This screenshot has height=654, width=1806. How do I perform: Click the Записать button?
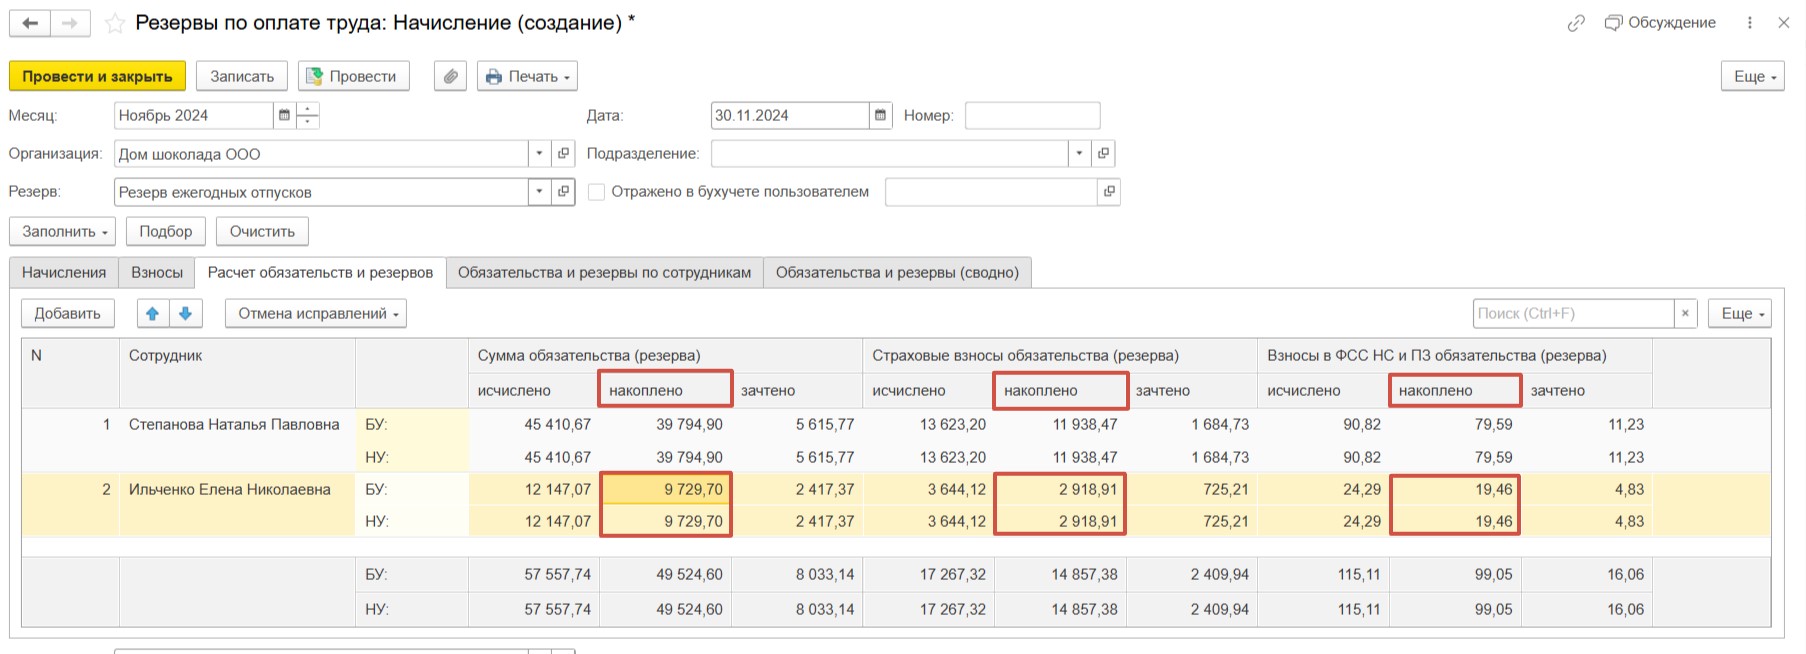point(242,76)
